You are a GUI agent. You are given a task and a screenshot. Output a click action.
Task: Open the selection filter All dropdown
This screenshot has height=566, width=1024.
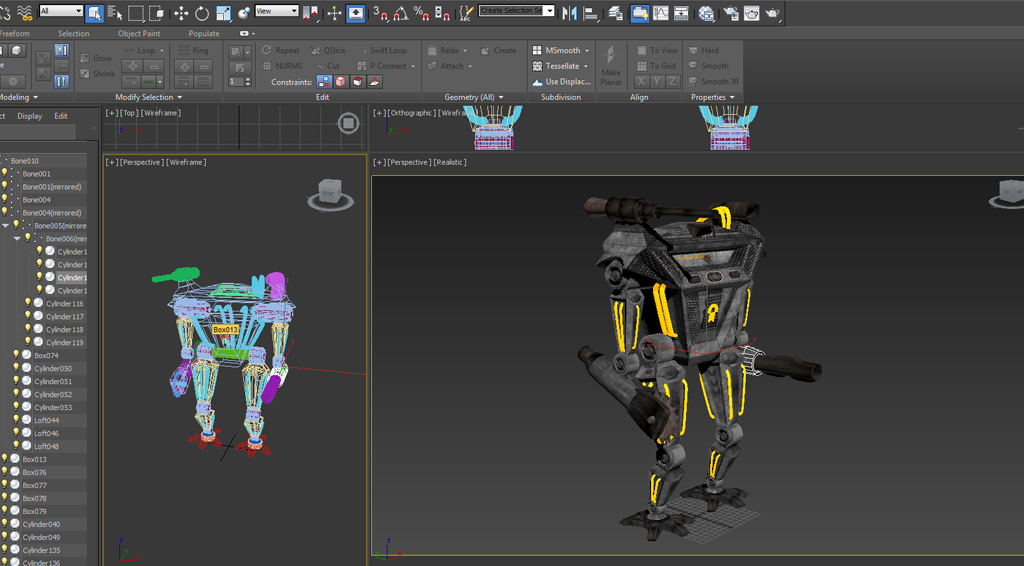click(61, 11)
